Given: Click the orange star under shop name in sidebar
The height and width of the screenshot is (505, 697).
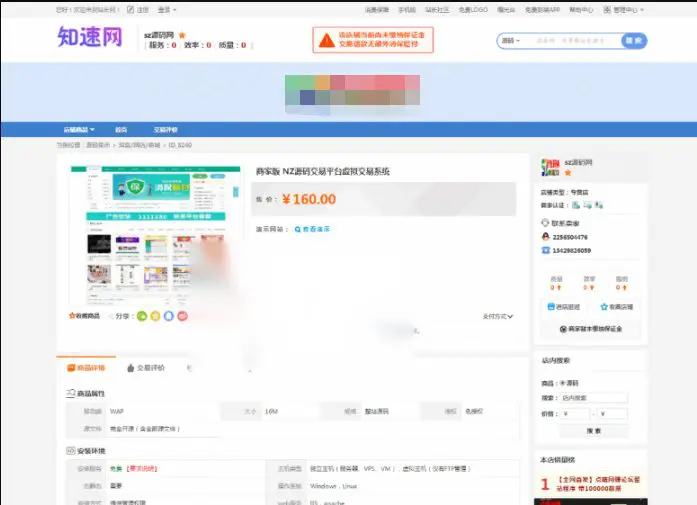Looking at the screenshot, I should click(568, 172).
